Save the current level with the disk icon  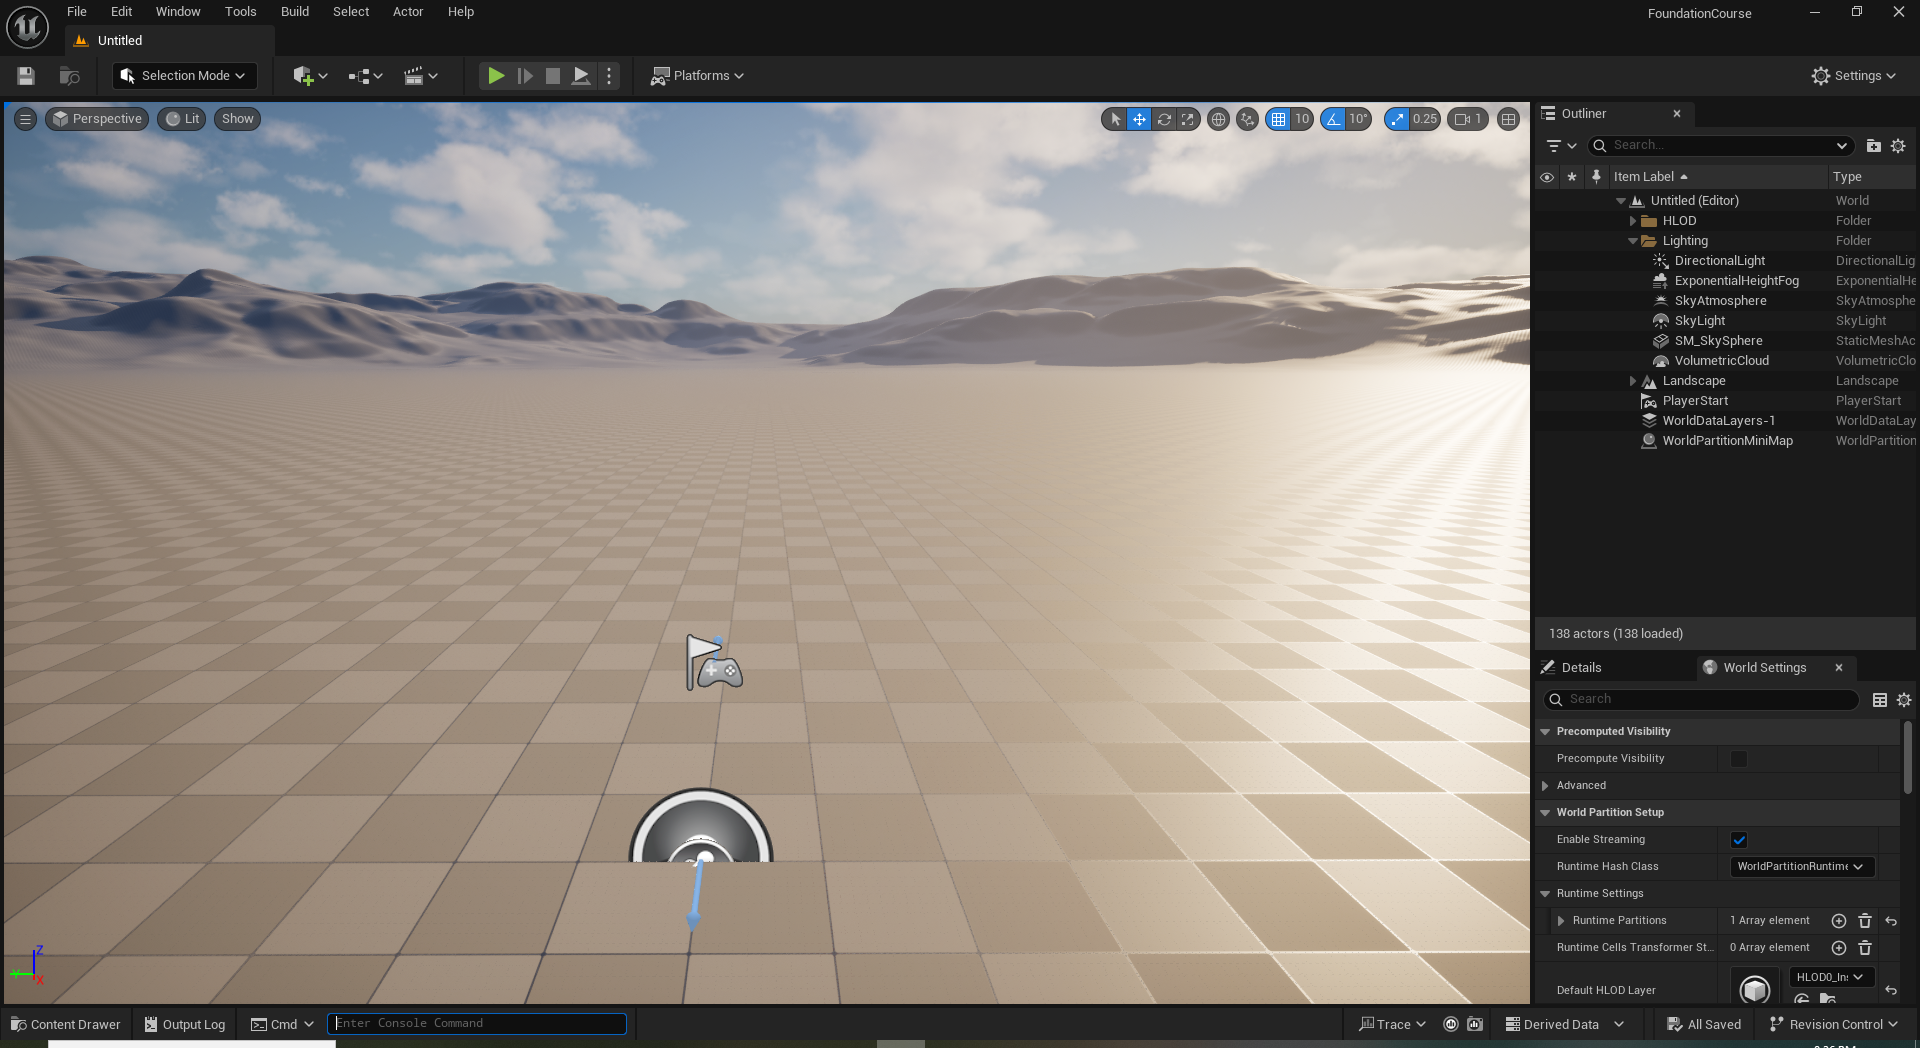[x=26, y=76]
